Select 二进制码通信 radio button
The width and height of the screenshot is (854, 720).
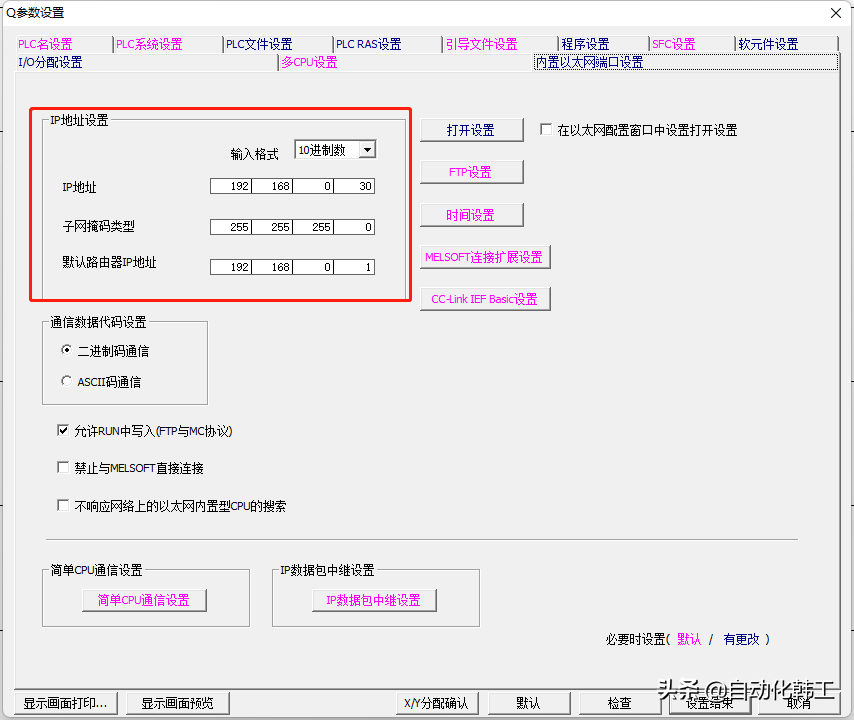point(67,351)
